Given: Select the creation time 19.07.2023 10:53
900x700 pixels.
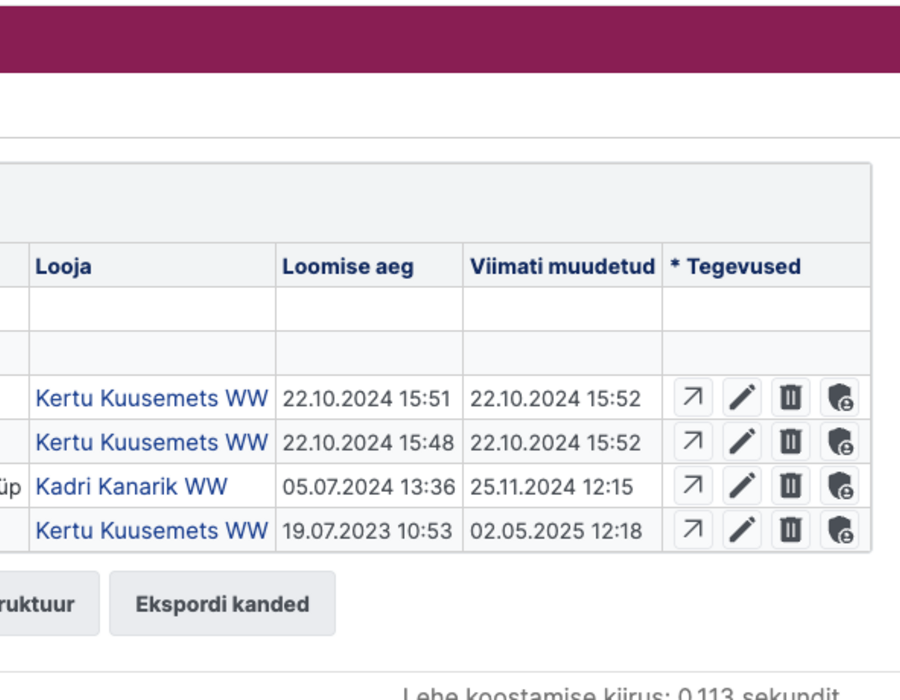Looking at the screenshot, I should [x=367, y=531].
